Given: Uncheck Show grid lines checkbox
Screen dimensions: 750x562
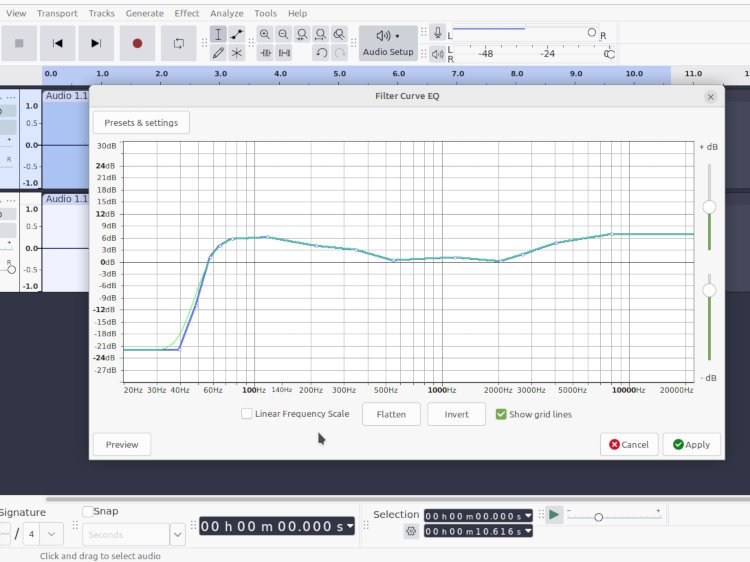Looking at the screenshot, I should [x=501, y=414].
